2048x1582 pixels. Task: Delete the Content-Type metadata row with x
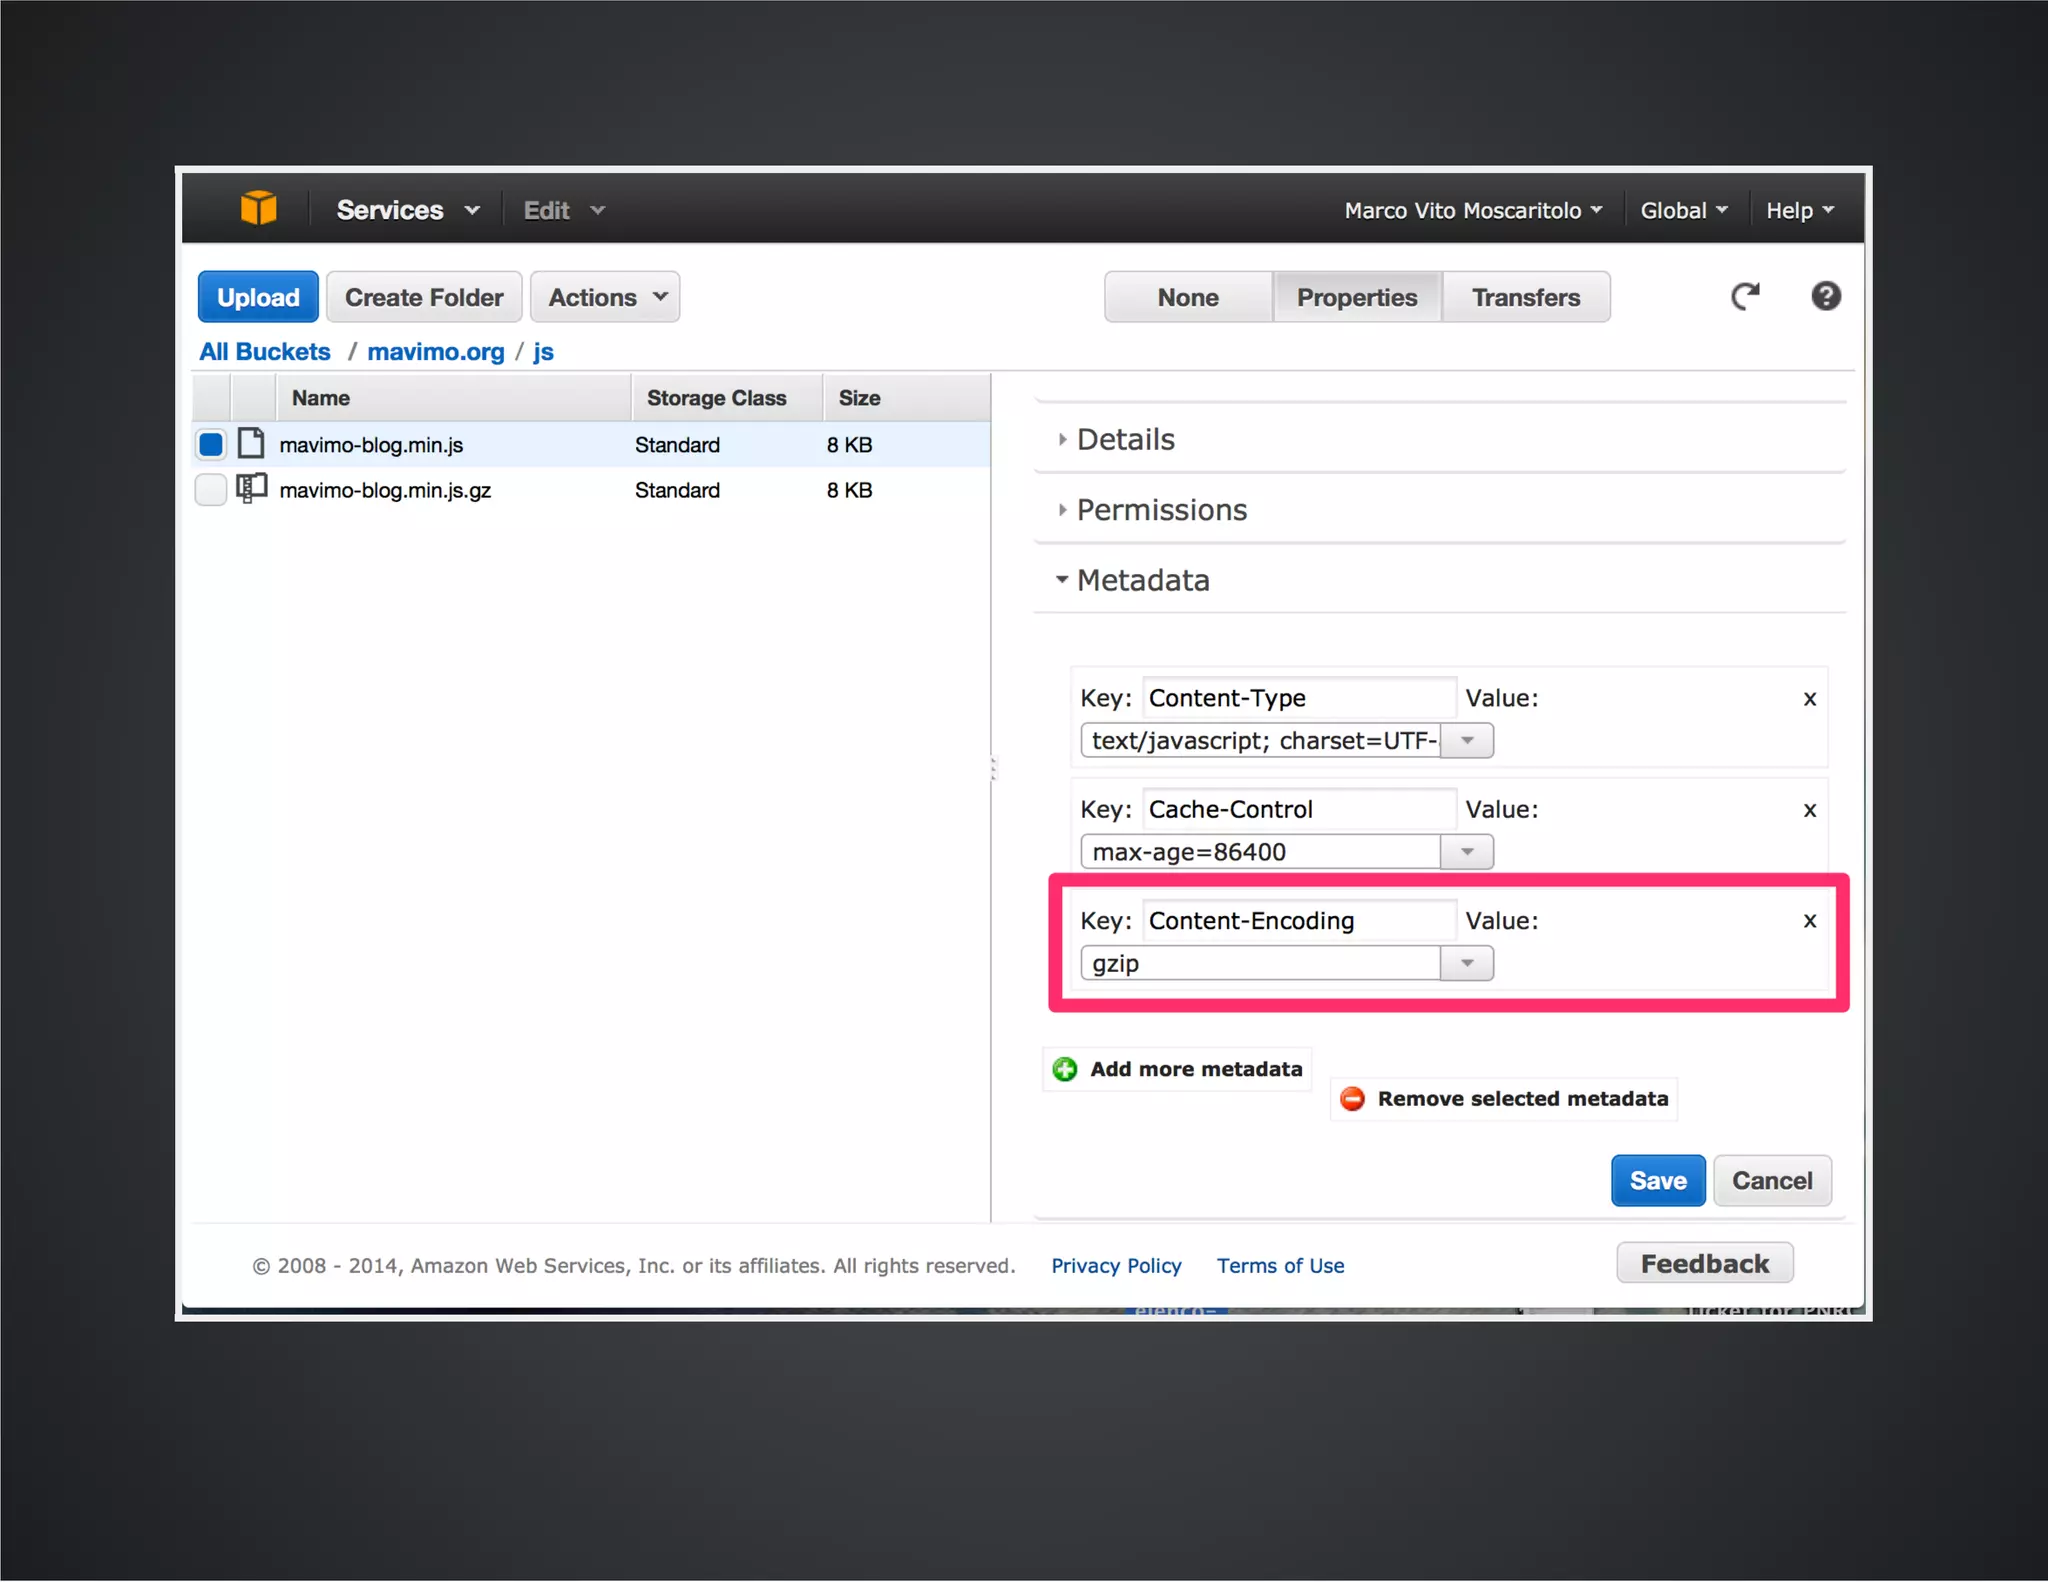[x=1809, y=699]
